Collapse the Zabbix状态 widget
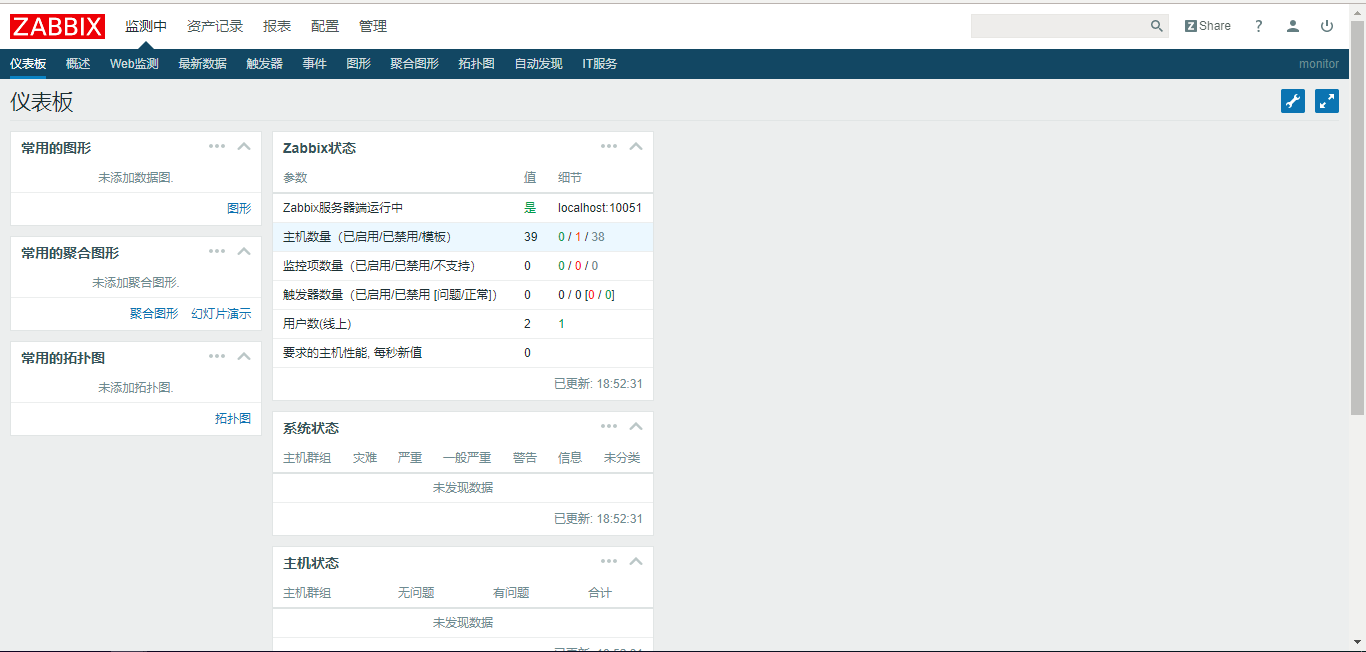 [636, 146]
